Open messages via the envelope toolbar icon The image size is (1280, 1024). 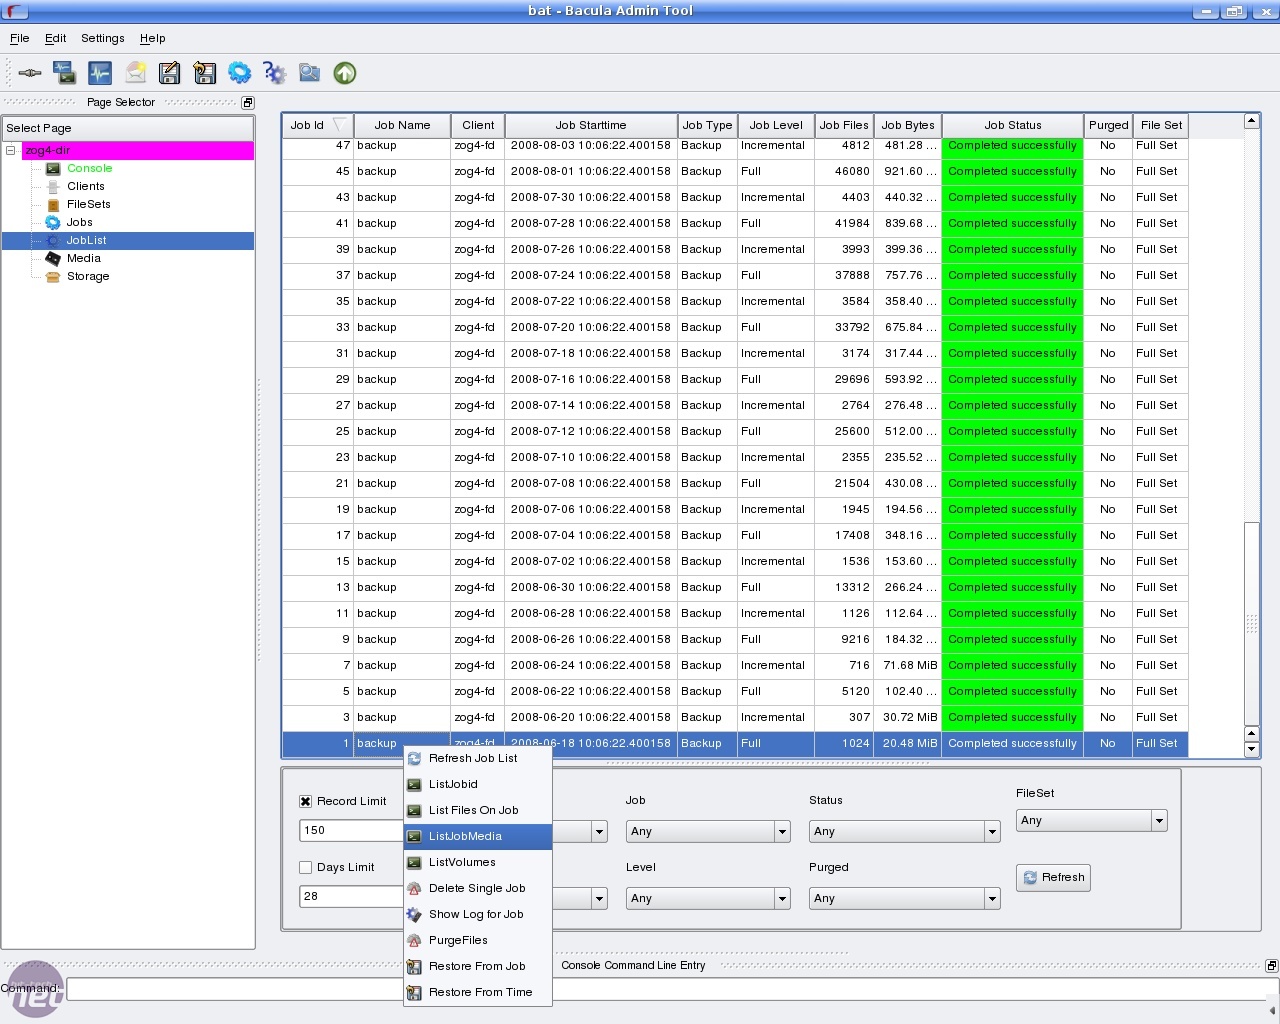(135, 73)
